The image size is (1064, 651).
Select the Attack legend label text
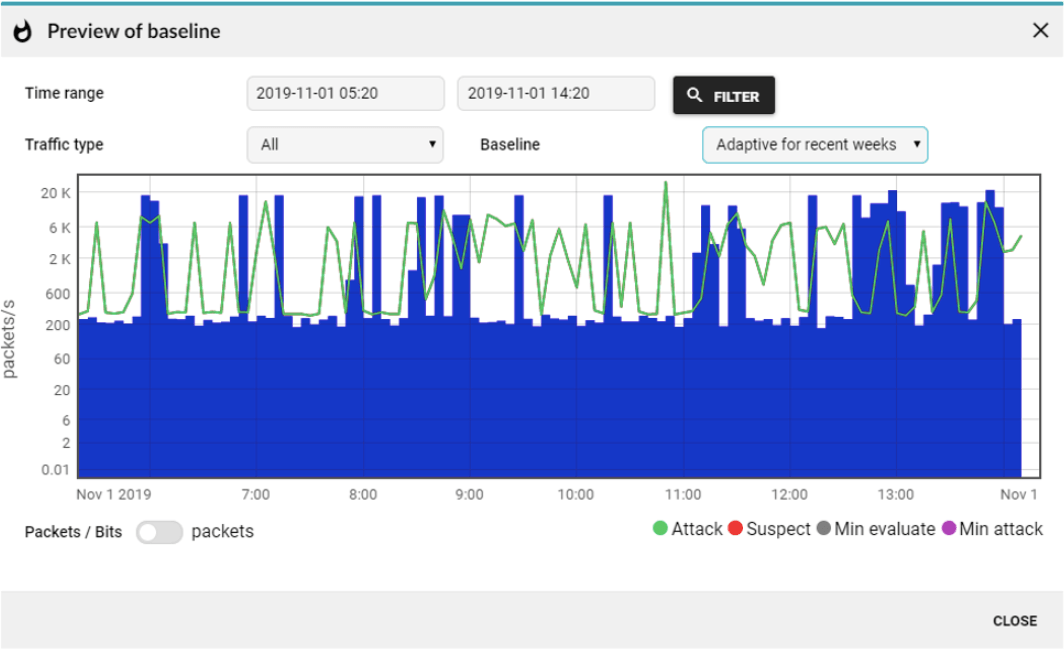(x=697, y=529)
